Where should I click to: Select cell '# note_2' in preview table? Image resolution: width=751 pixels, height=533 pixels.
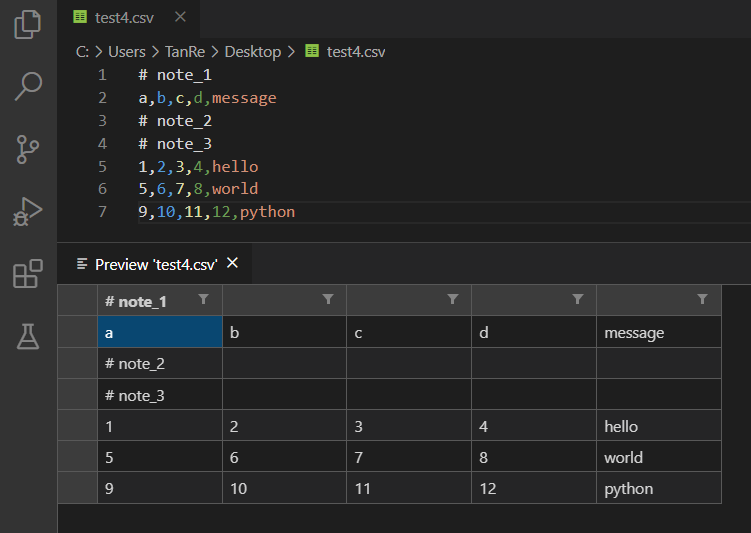coord(160,363)
